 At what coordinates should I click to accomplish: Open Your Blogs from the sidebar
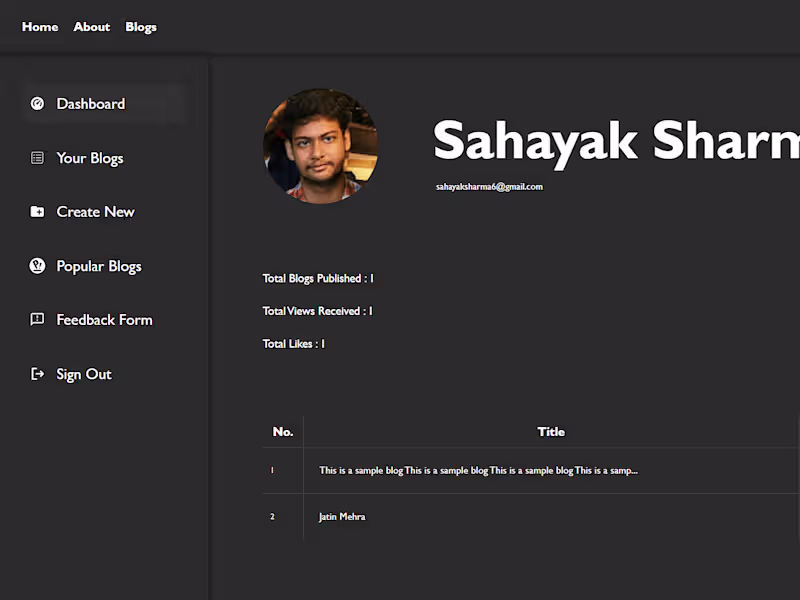(90, 159)
